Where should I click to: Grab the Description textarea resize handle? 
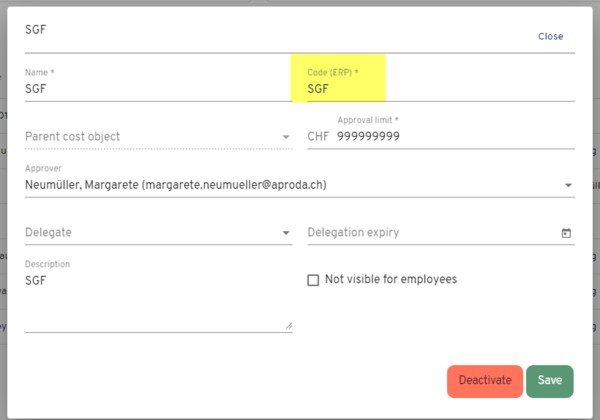click(289, 325)
